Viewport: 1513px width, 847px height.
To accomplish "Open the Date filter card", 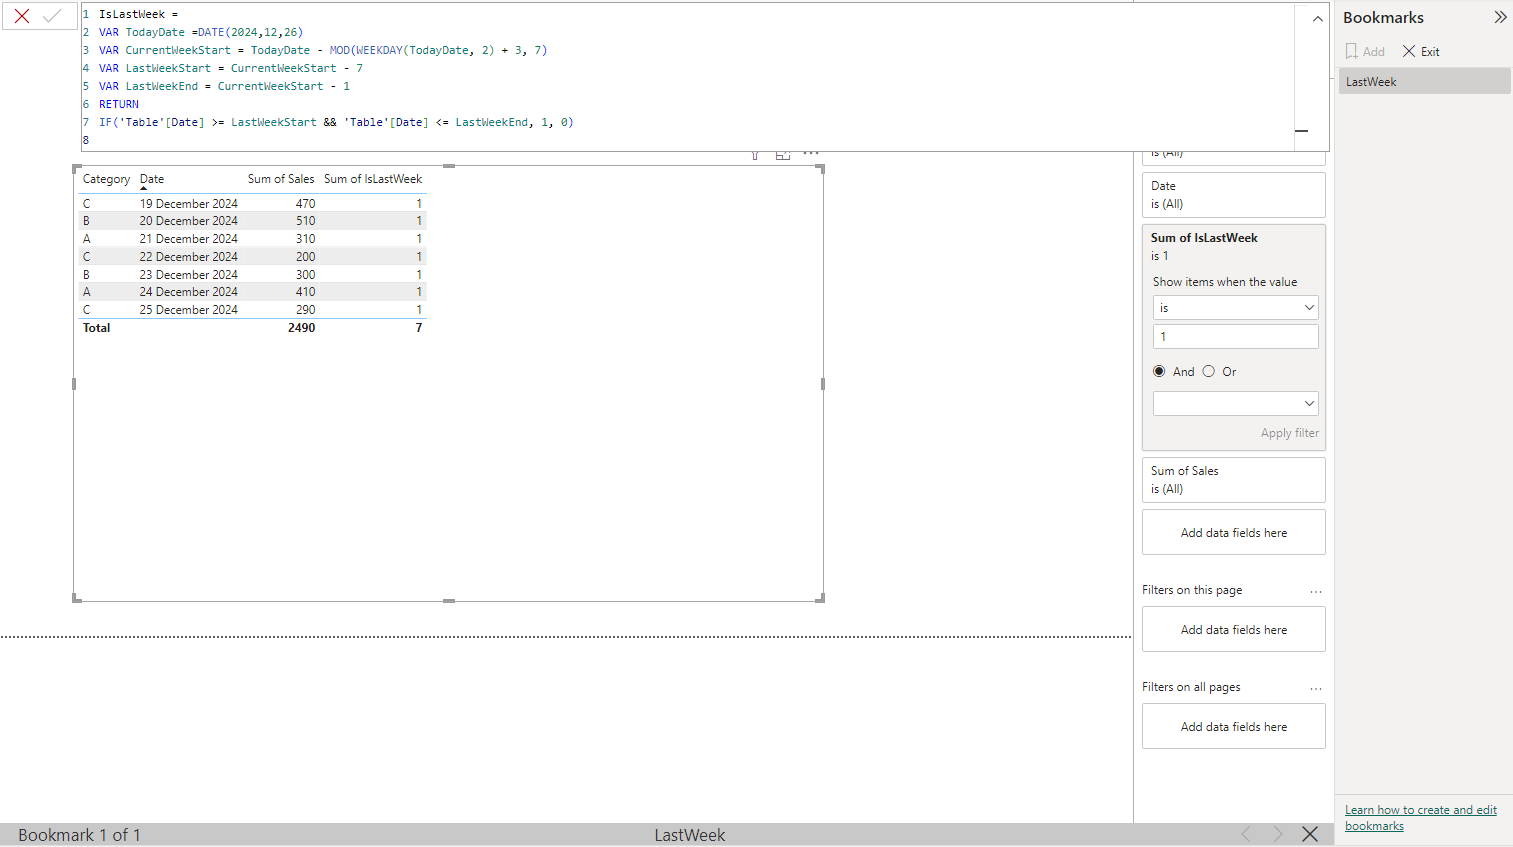I will click(x=1233, y=195).
